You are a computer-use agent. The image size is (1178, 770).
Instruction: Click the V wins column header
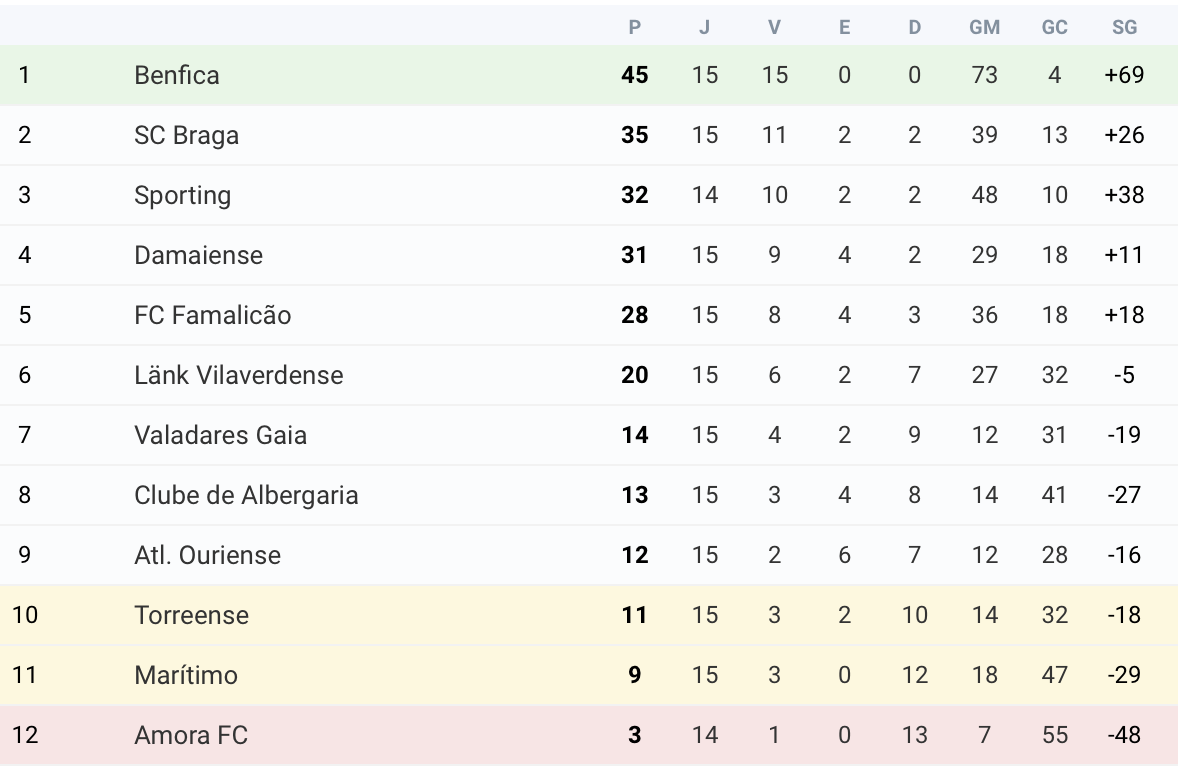[774, 28]
